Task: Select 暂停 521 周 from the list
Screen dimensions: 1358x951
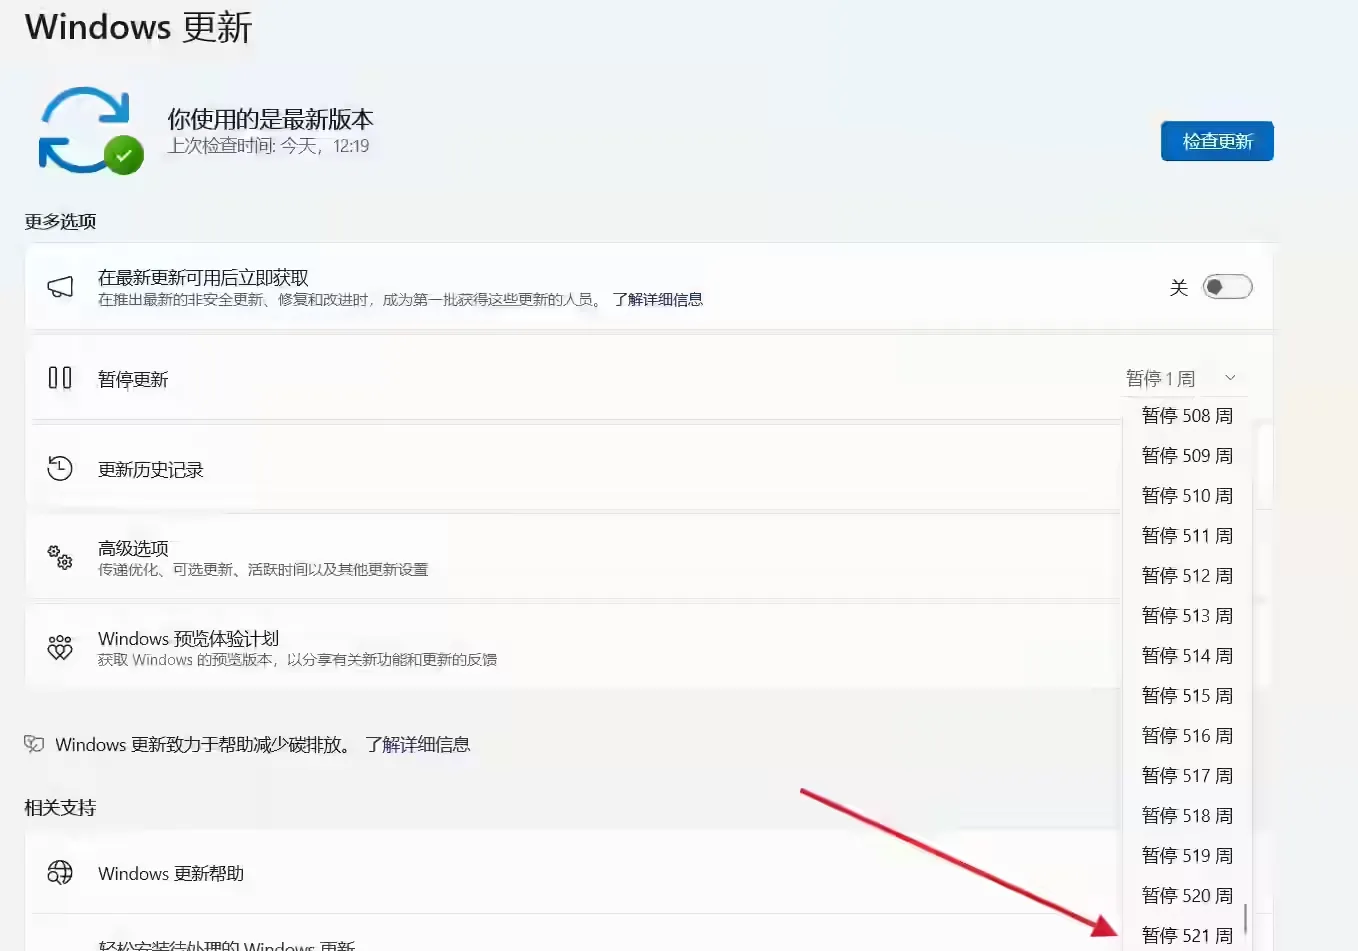Action: [x=1188, y=934]
